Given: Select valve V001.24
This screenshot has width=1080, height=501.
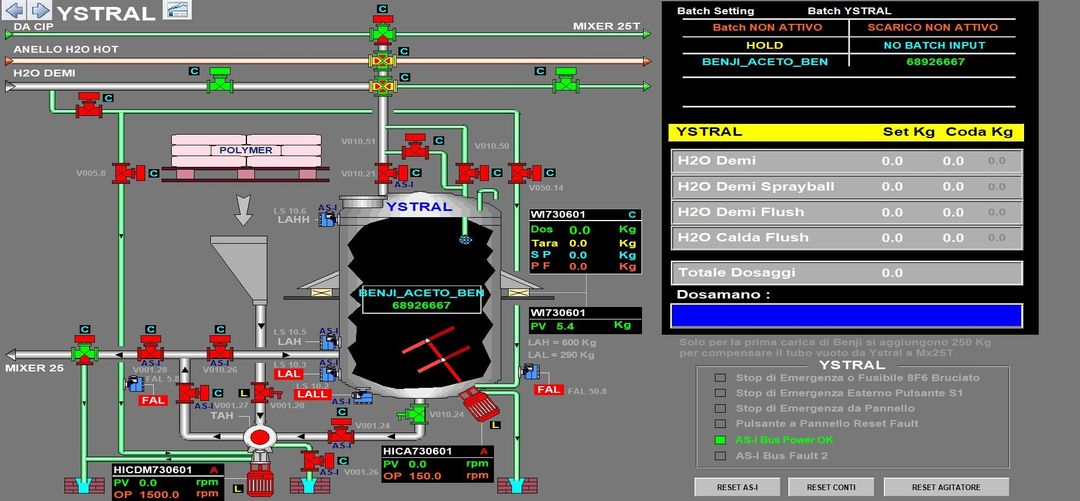Looking at the screenshot, I should [x=340, y=430].
